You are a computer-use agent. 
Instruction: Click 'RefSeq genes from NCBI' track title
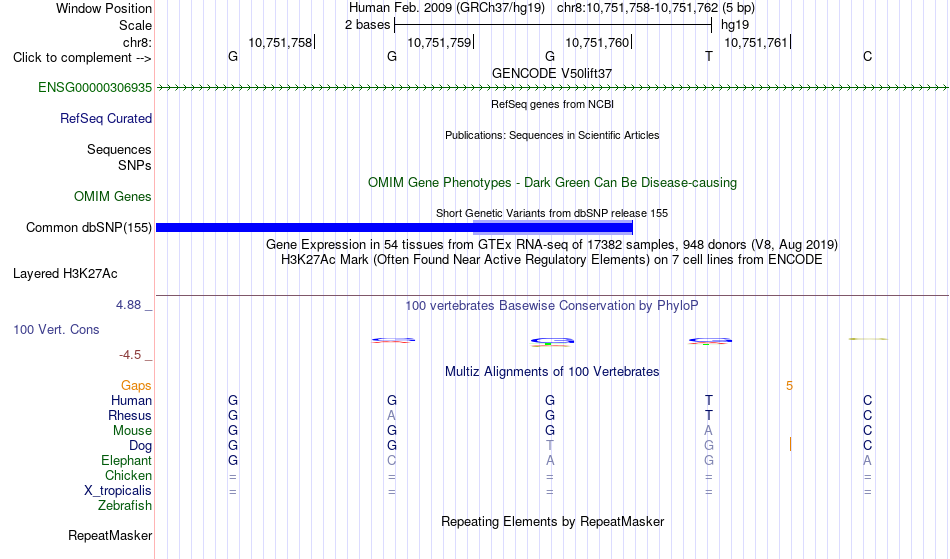coord(552,104)
